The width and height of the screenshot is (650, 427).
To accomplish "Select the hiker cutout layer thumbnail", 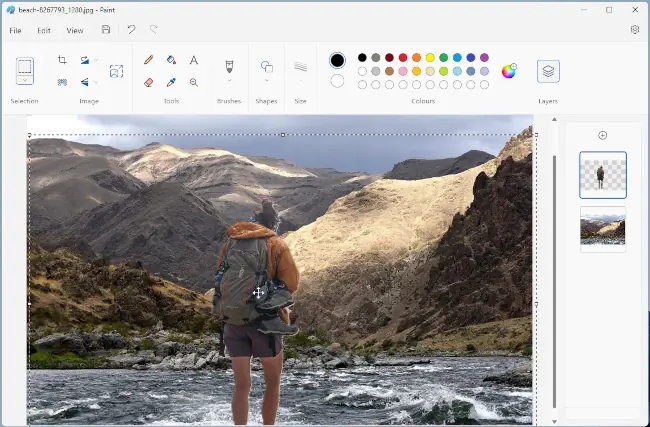I will 603,175.
